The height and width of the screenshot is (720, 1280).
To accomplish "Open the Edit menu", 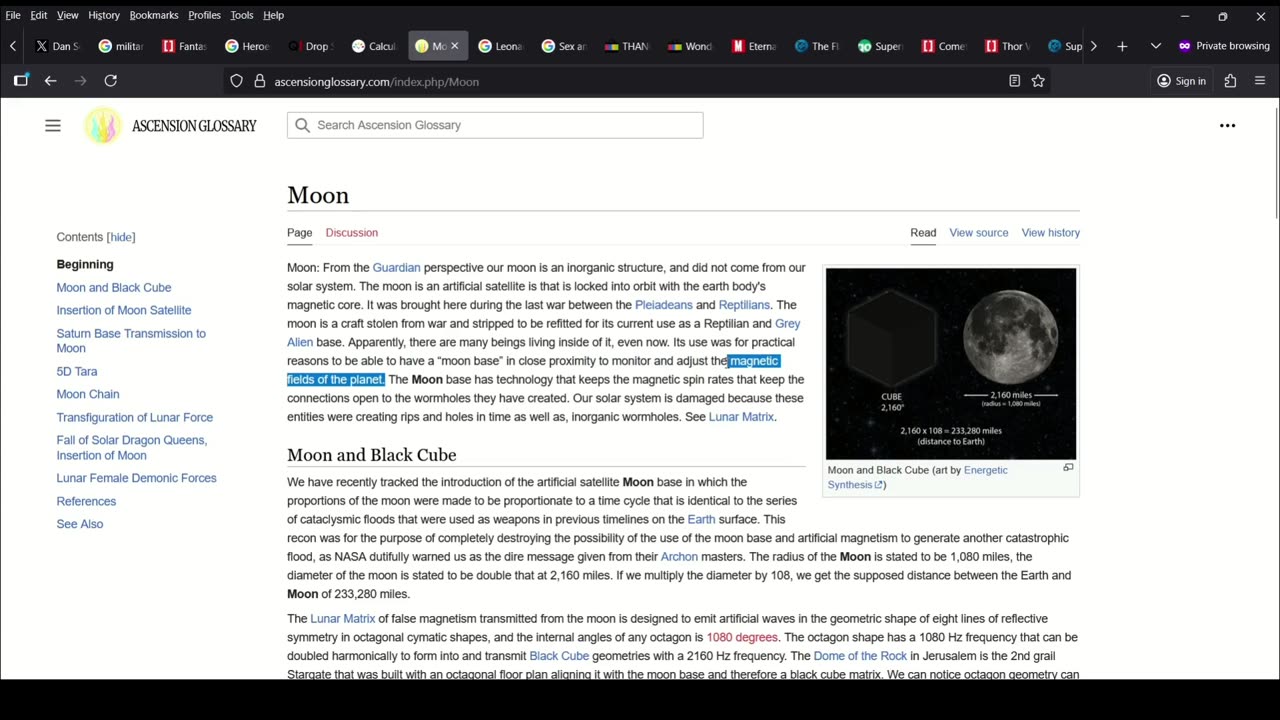I will point(38,15).
